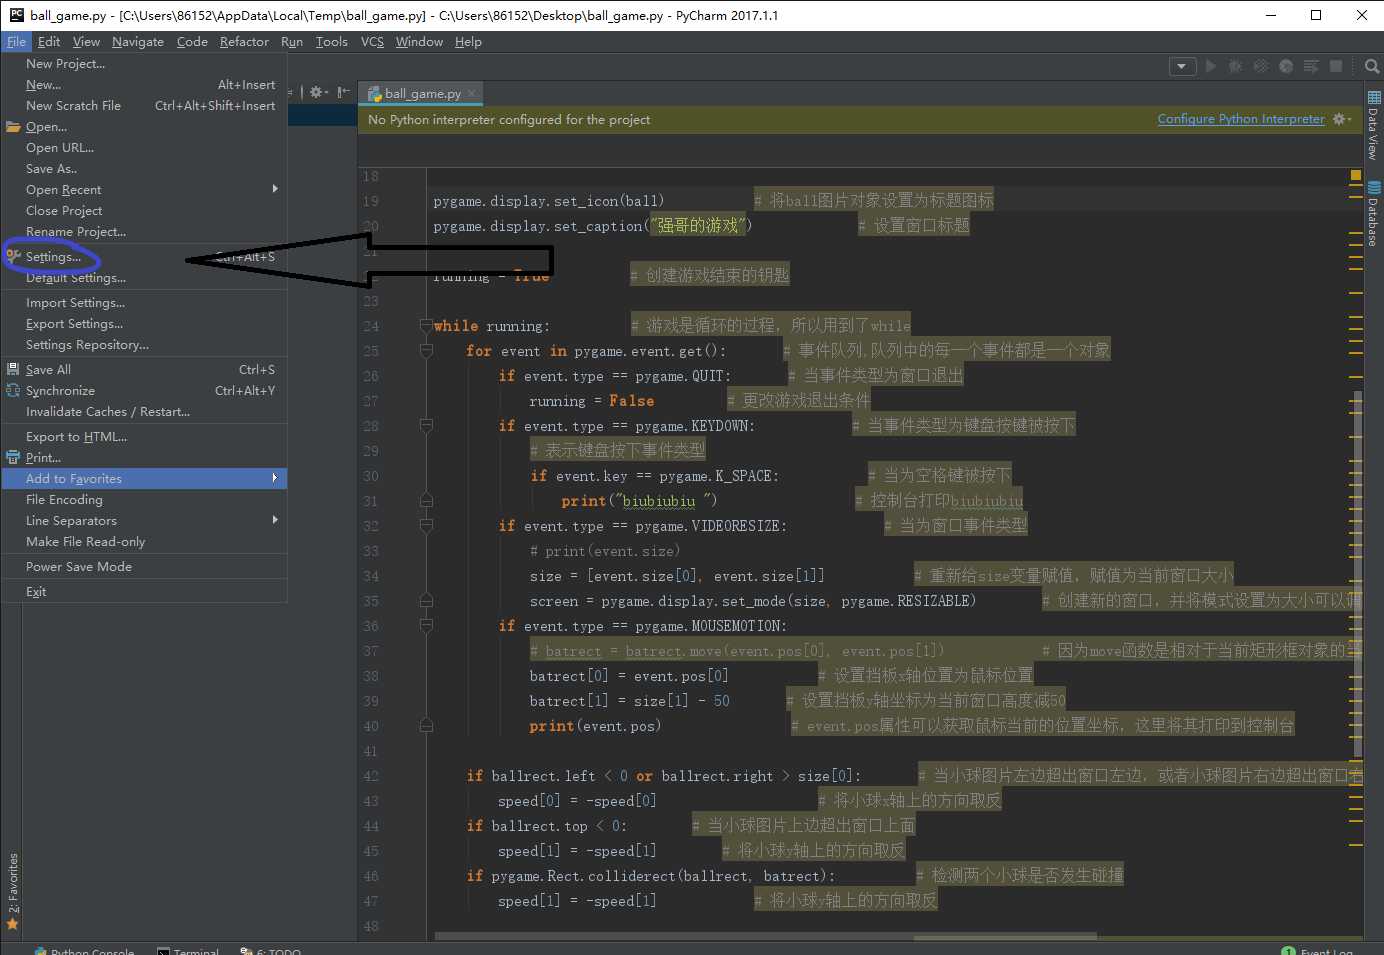Open the TODO tool window
Image resolution: width=1384 pixels, height=955 pixels.
(271, 951)
